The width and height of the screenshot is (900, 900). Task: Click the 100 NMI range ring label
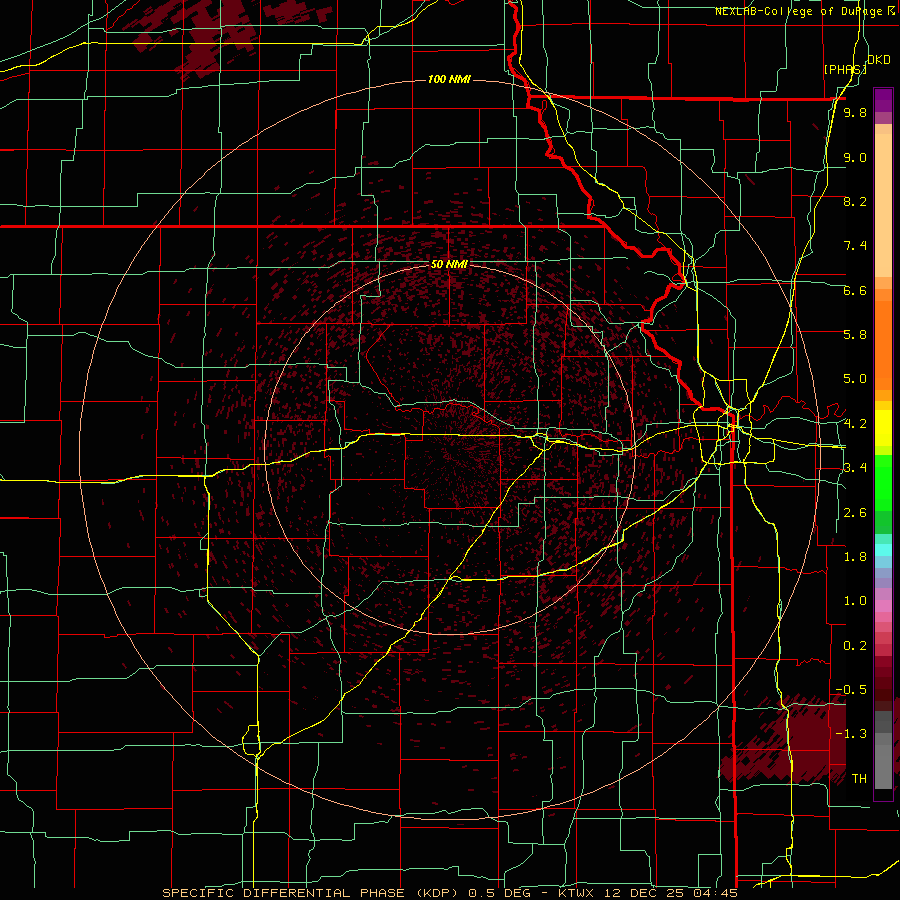449,79
